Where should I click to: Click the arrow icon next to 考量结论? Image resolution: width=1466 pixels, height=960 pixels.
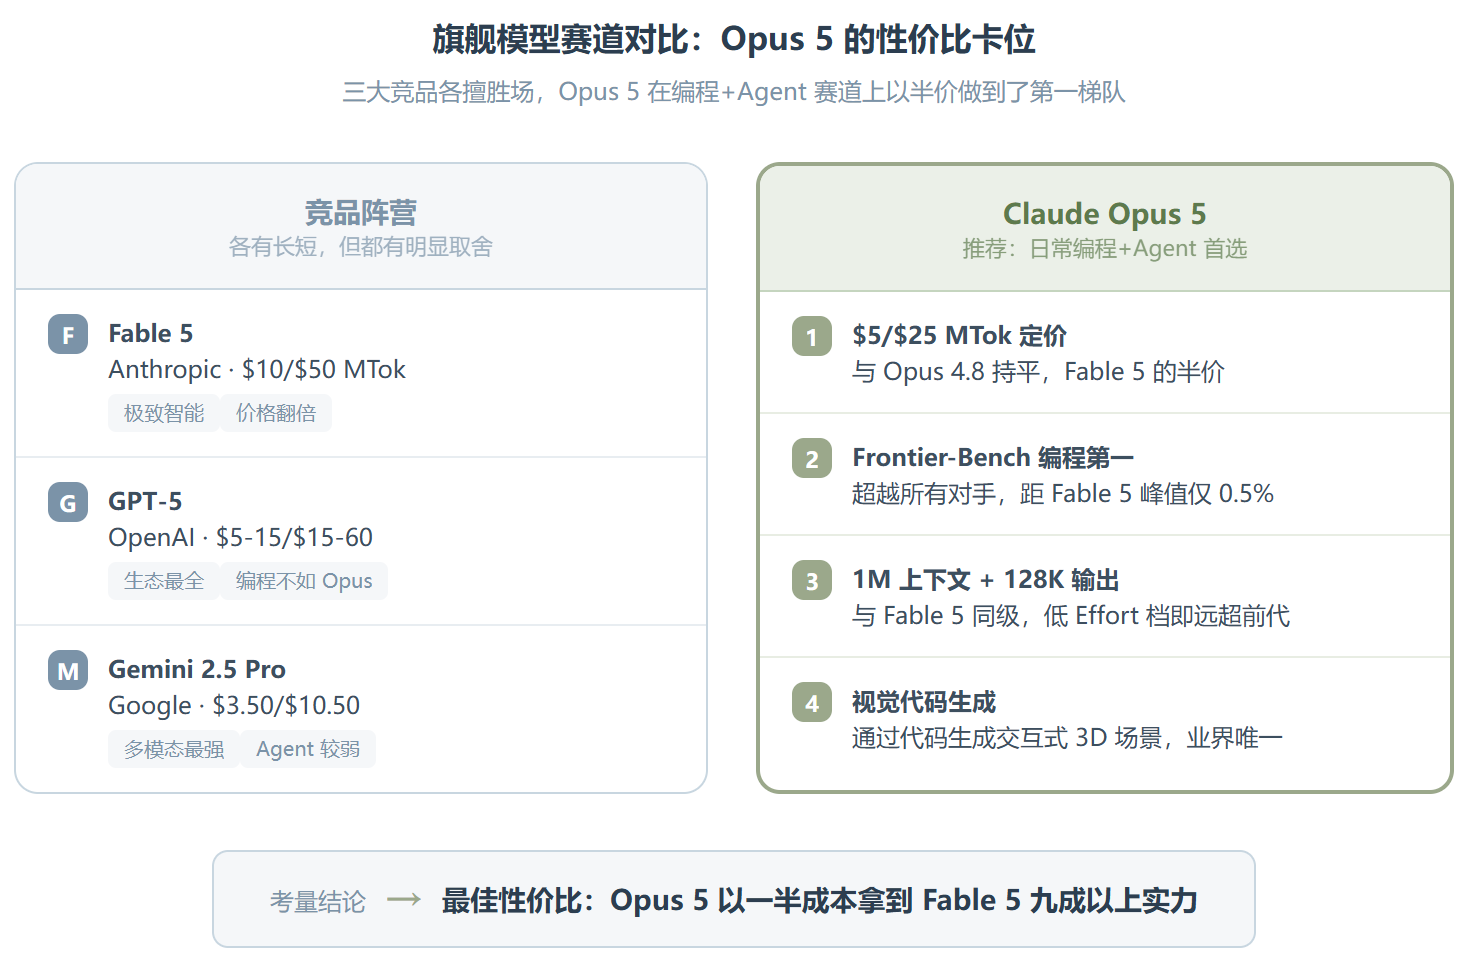click(x=404, y=900)
